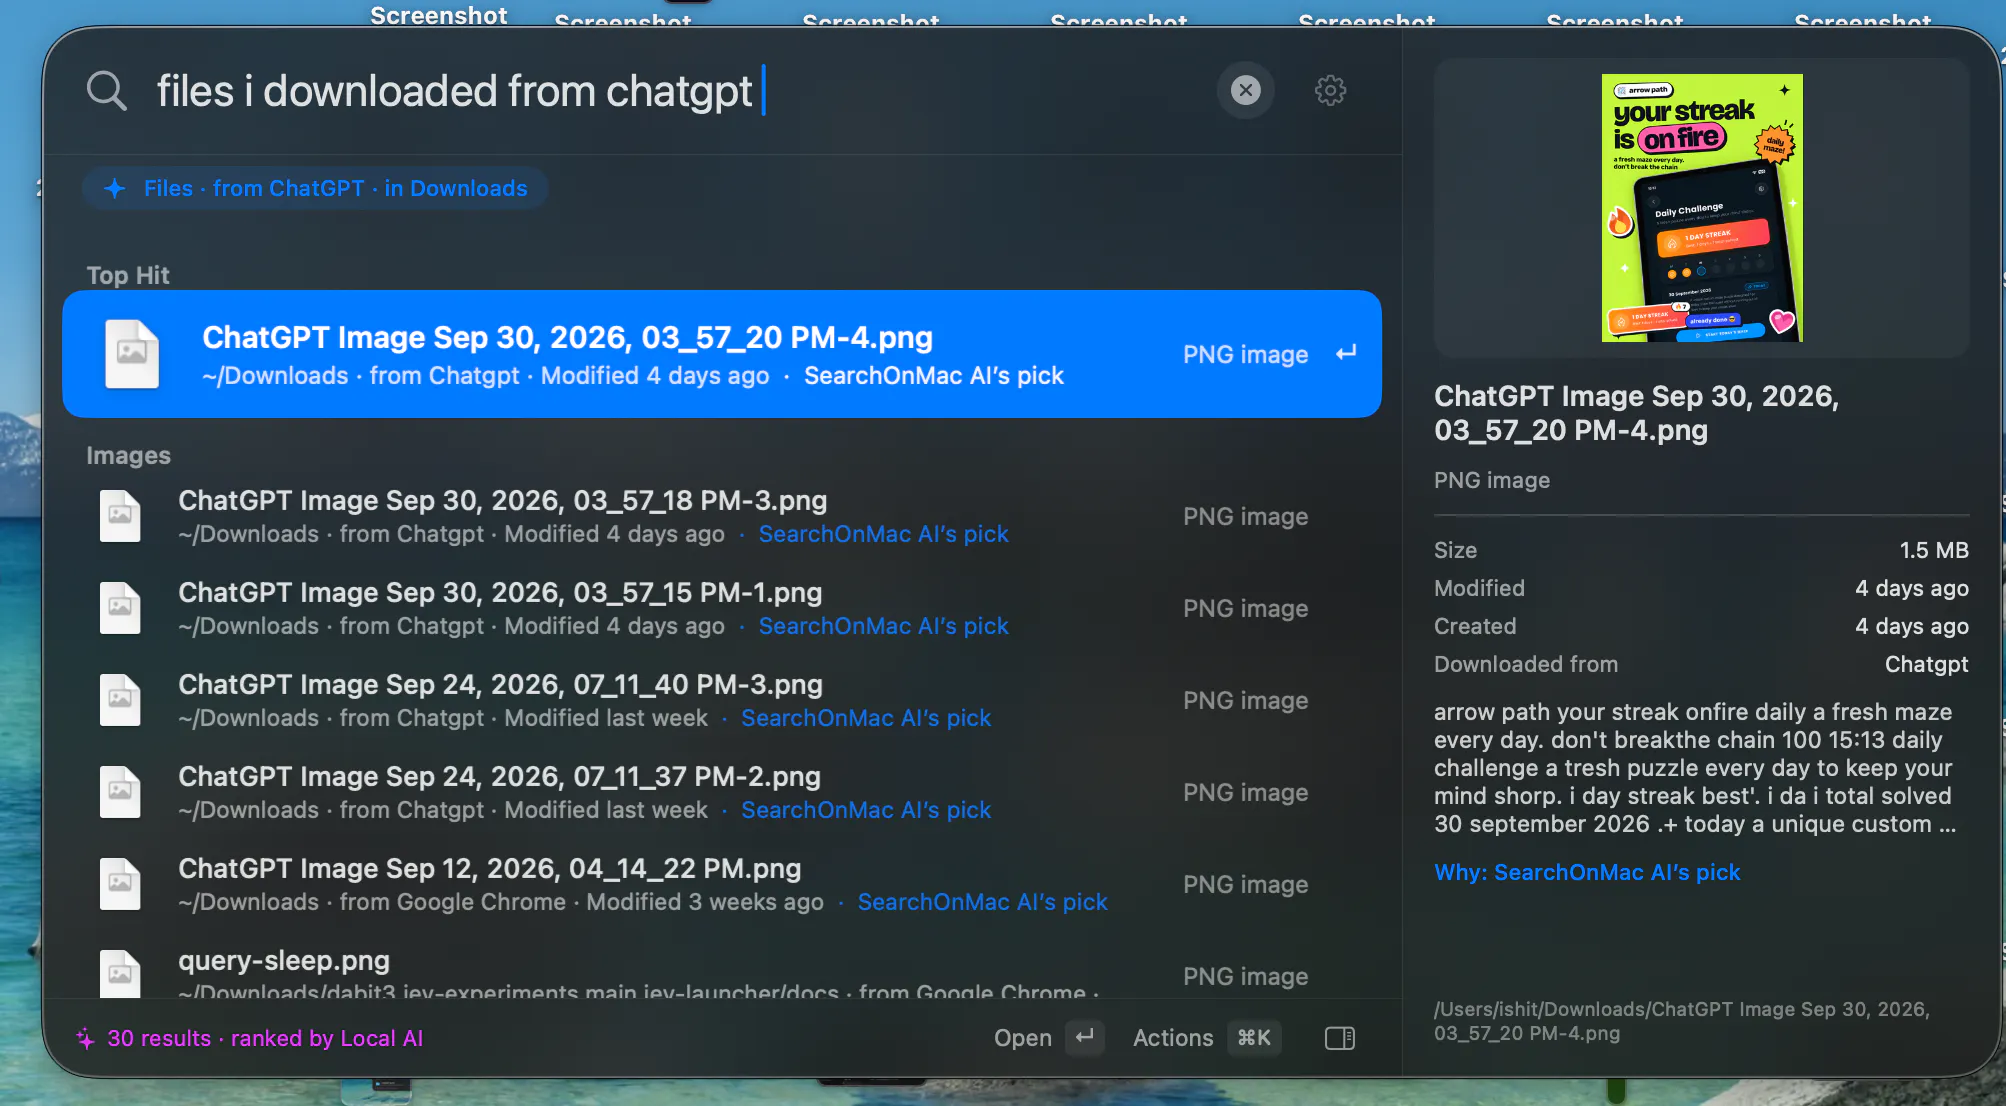Open Top Hit ChatGPT Image 03_57_20 PM-4.png
The width and height of the screenshot is (2006, 1106).
pos(722,354)
